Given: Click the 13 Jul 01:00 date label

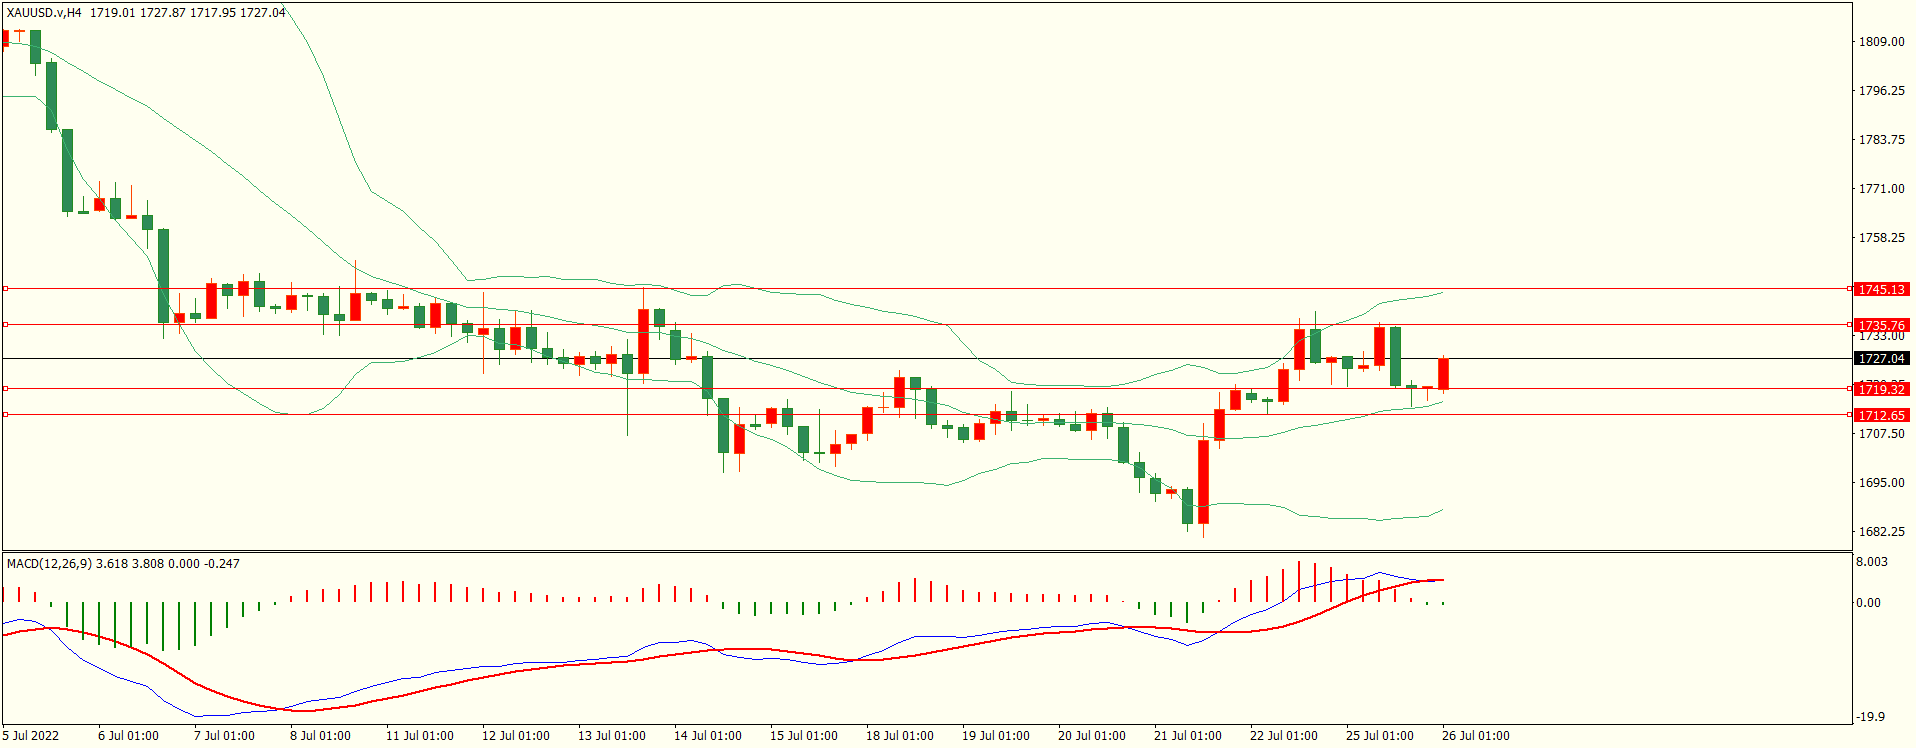Looking at the screenshot, I should tap(611, 736).
